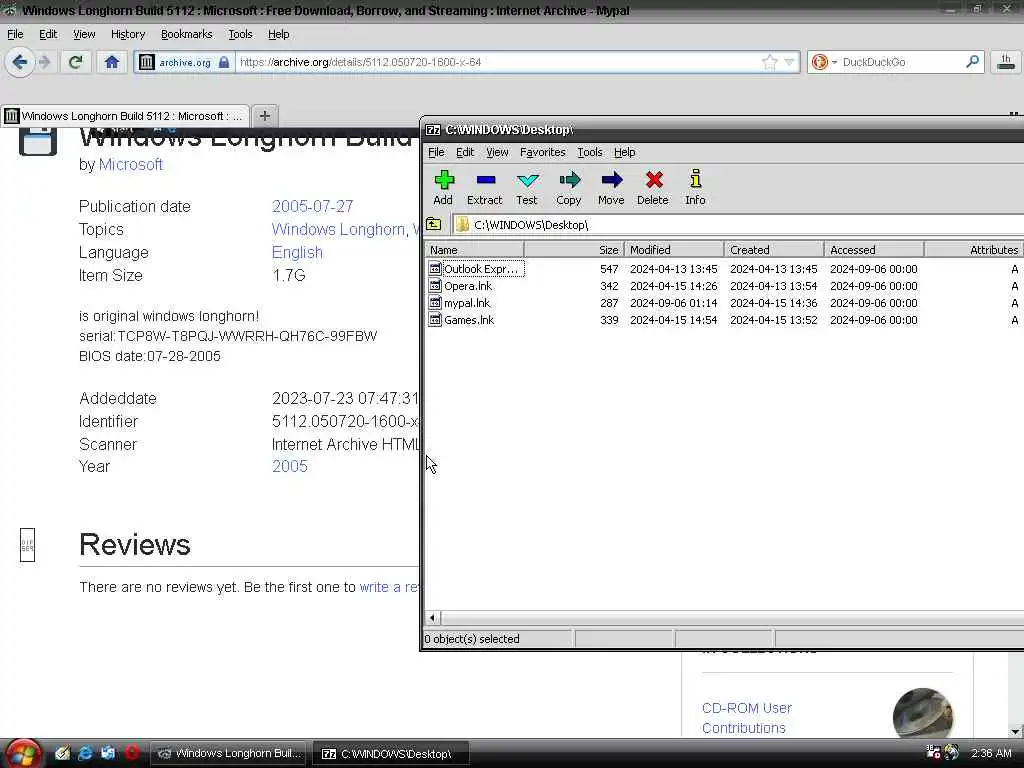The height and width of the screenshot is (768, 1024).
Task: Click the page scrollbar down arrow
Action: [1015, 731]
